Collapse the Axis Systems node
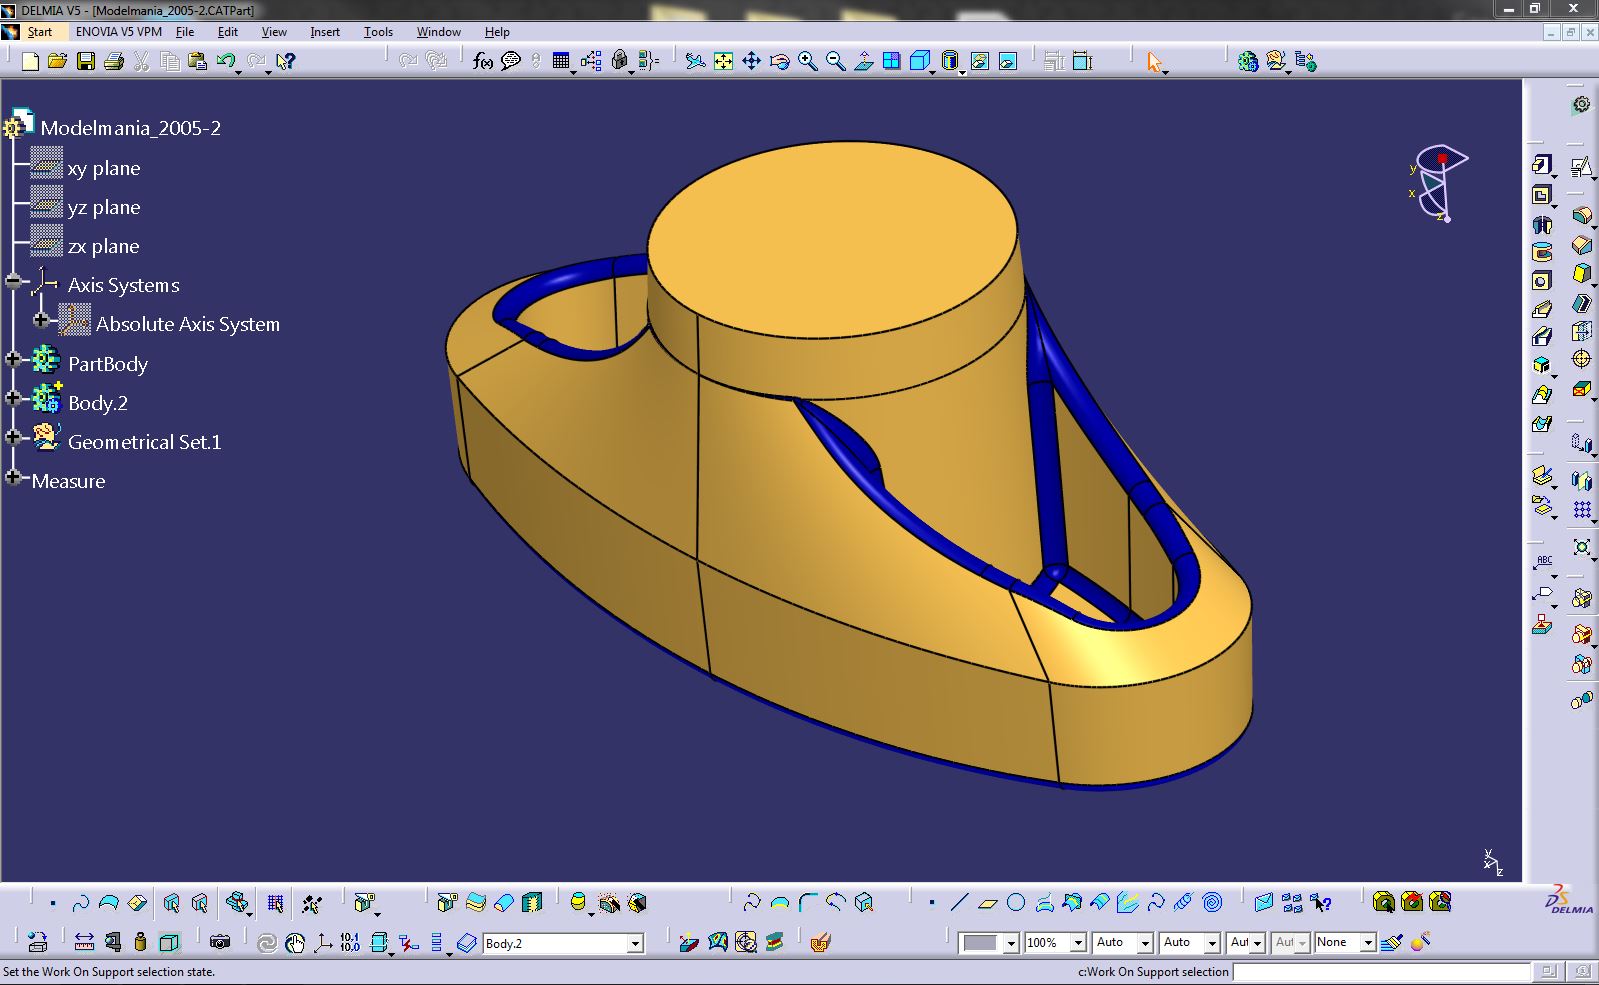Screen dimensions: 1599x985 tap(13, 282)
